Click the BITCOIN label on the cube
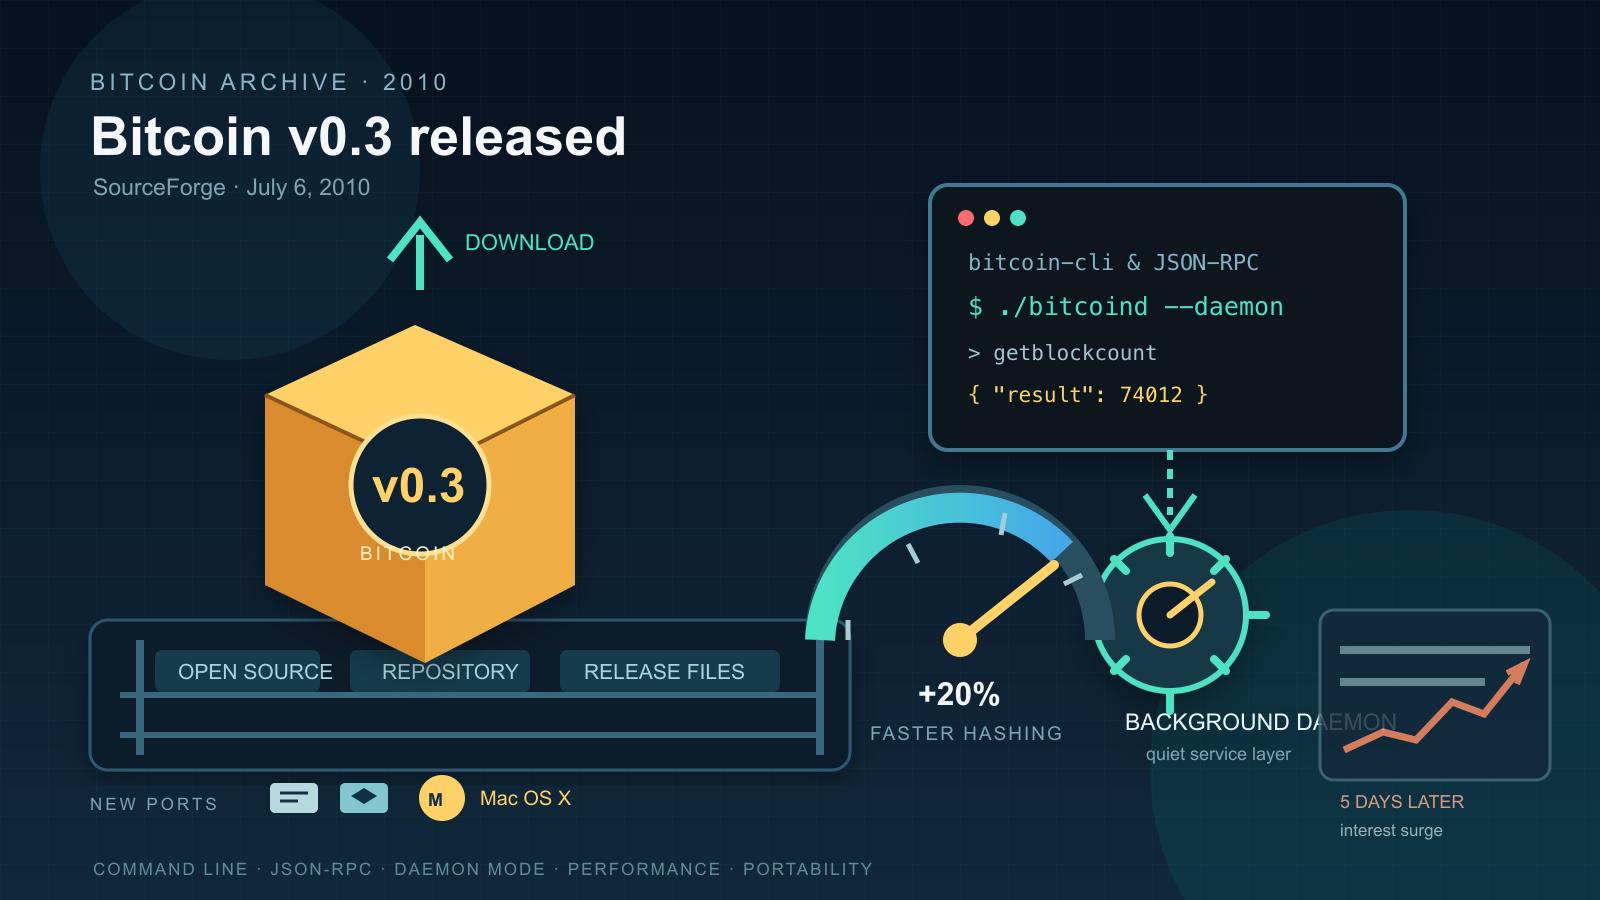Image resolution: width=1600 pixels, height=900 pixels. point(408,553)
